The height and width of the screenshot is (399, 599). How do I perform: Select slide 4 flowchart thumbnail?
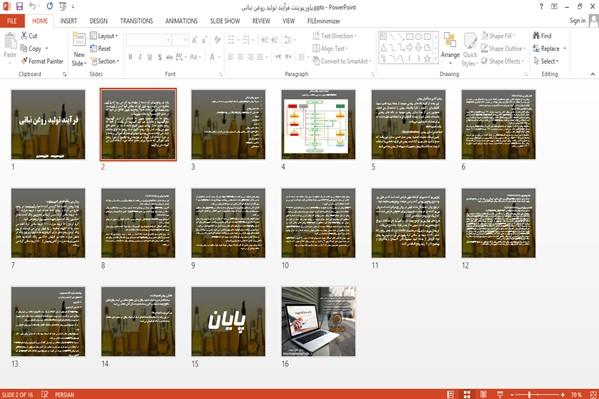[x=318, y=124]
